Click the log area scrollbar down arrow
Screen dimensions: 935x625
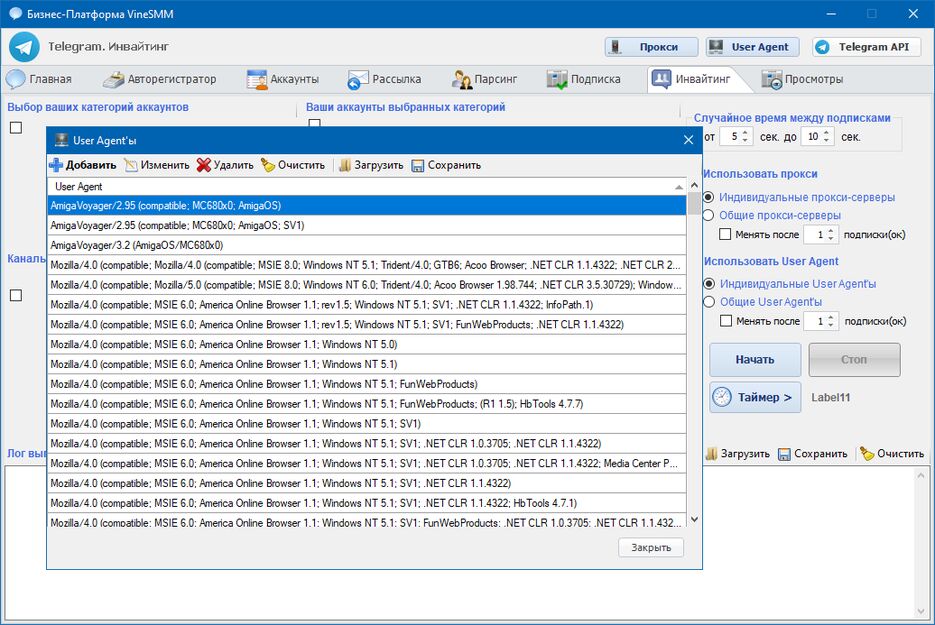pyautogui.click(x=922, y=612)
